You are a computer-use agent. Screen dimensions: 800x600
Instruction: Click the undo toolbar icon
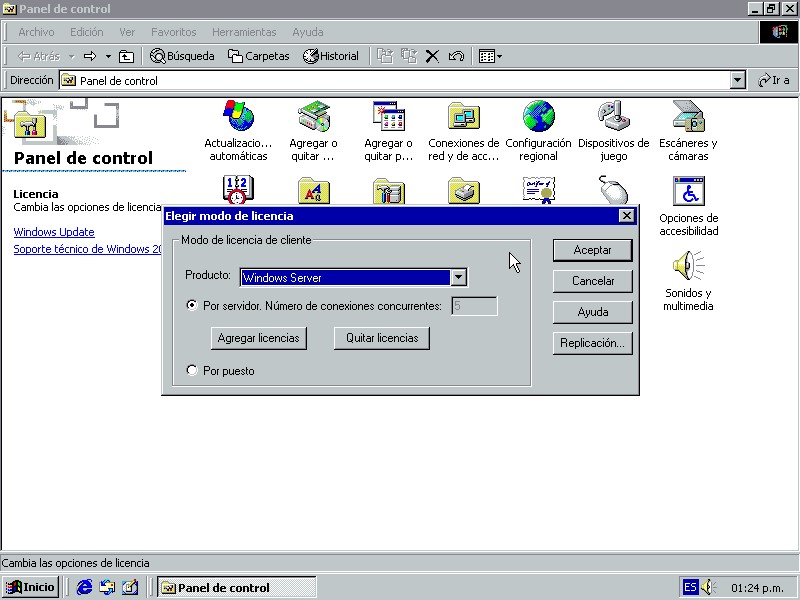click(456, 56)
